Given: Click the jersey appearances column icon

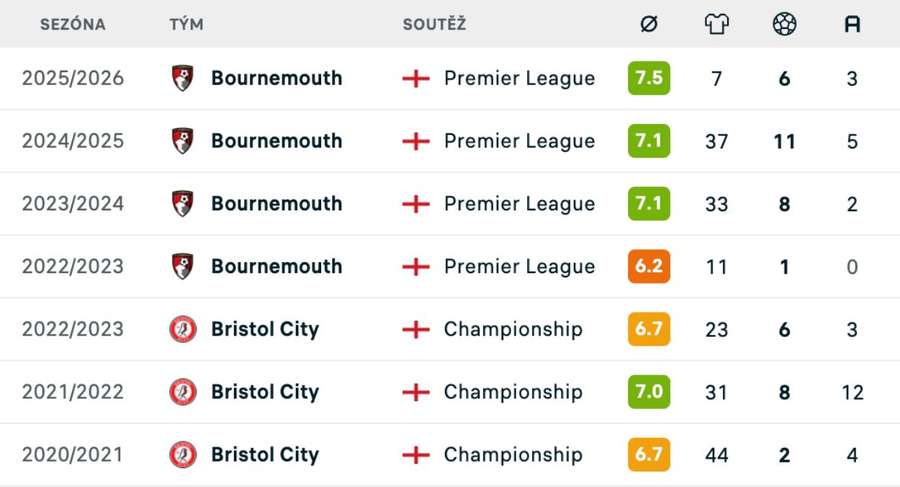Looking at the screenshot, I should point(717,24).
